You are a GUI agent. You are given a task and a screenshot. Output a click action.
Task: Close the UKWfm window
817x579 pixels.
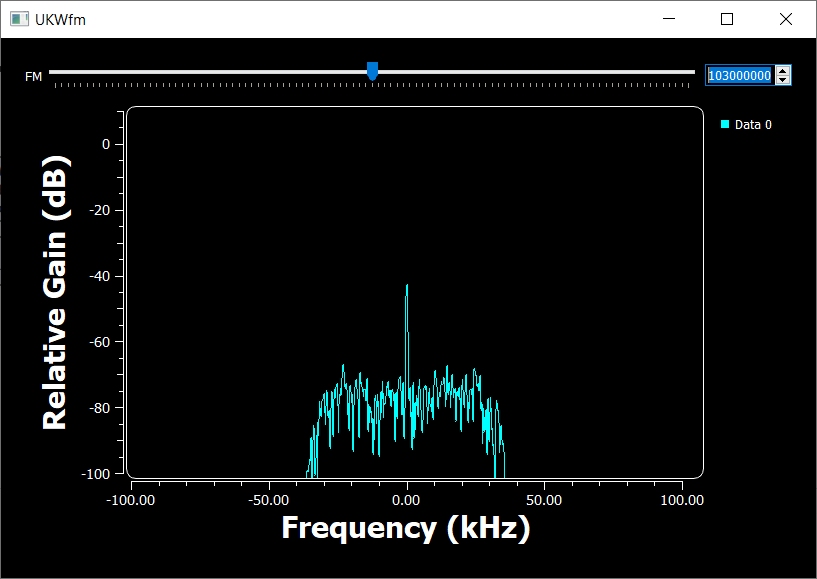tap(785, 19)
